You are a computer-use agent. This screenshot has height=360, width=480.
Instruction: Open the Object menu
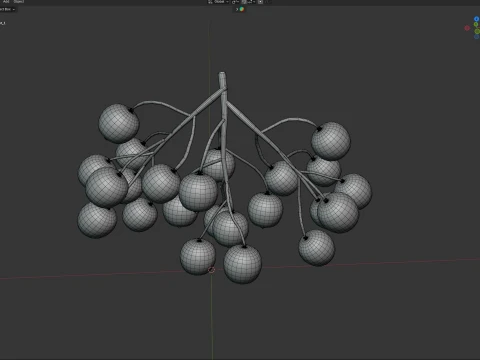19,1
